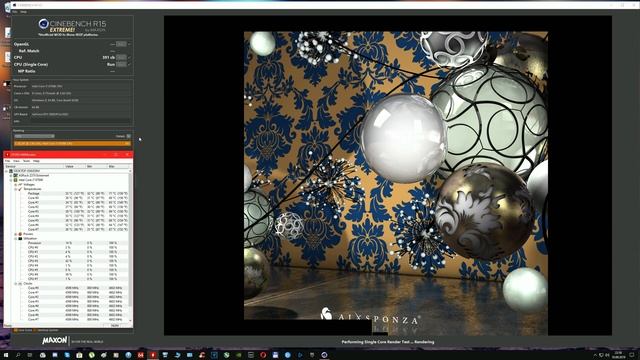This screenshot has width=640, height=360.
Task: Click the HWMonitor title bar icon
Action: [7, 155]
